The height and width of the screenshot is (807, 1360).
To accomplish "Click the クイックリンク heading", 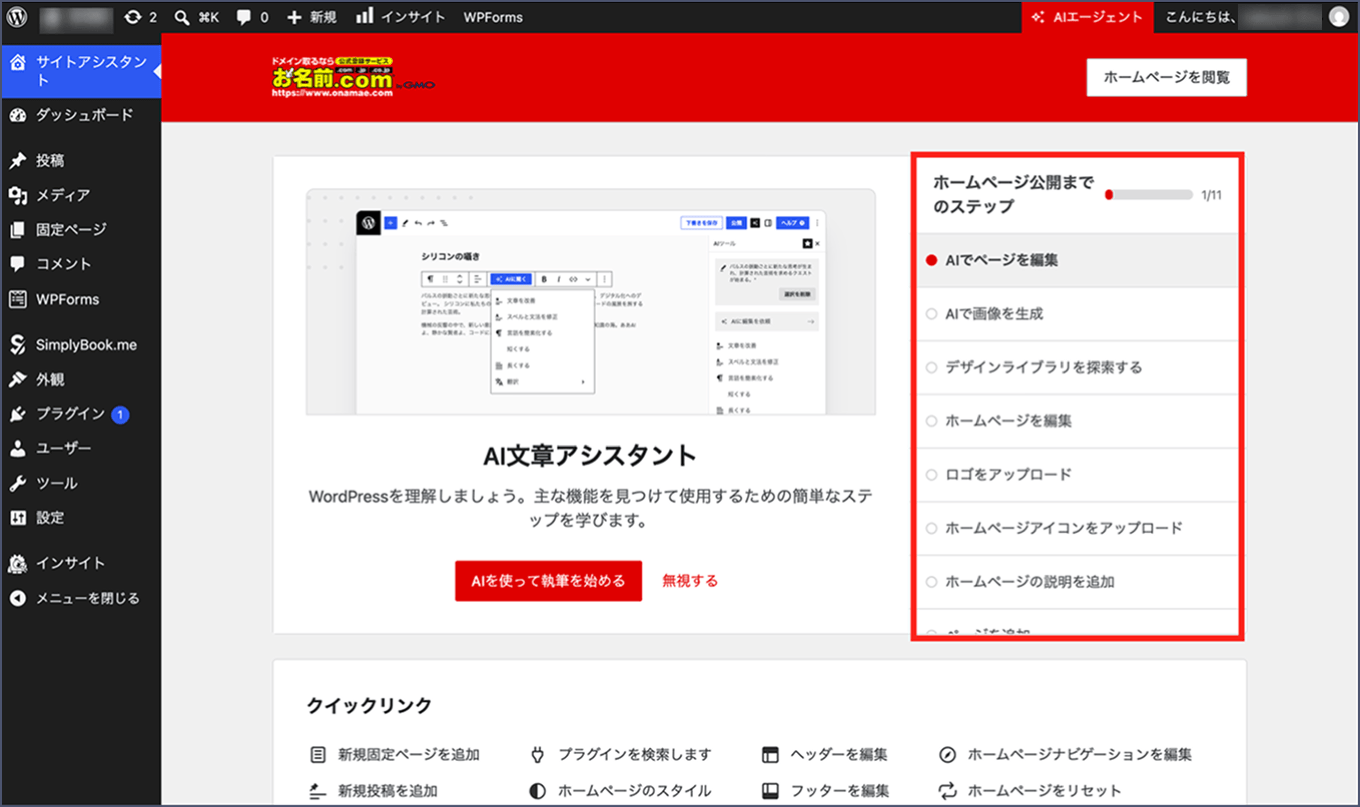I will 369,706.
